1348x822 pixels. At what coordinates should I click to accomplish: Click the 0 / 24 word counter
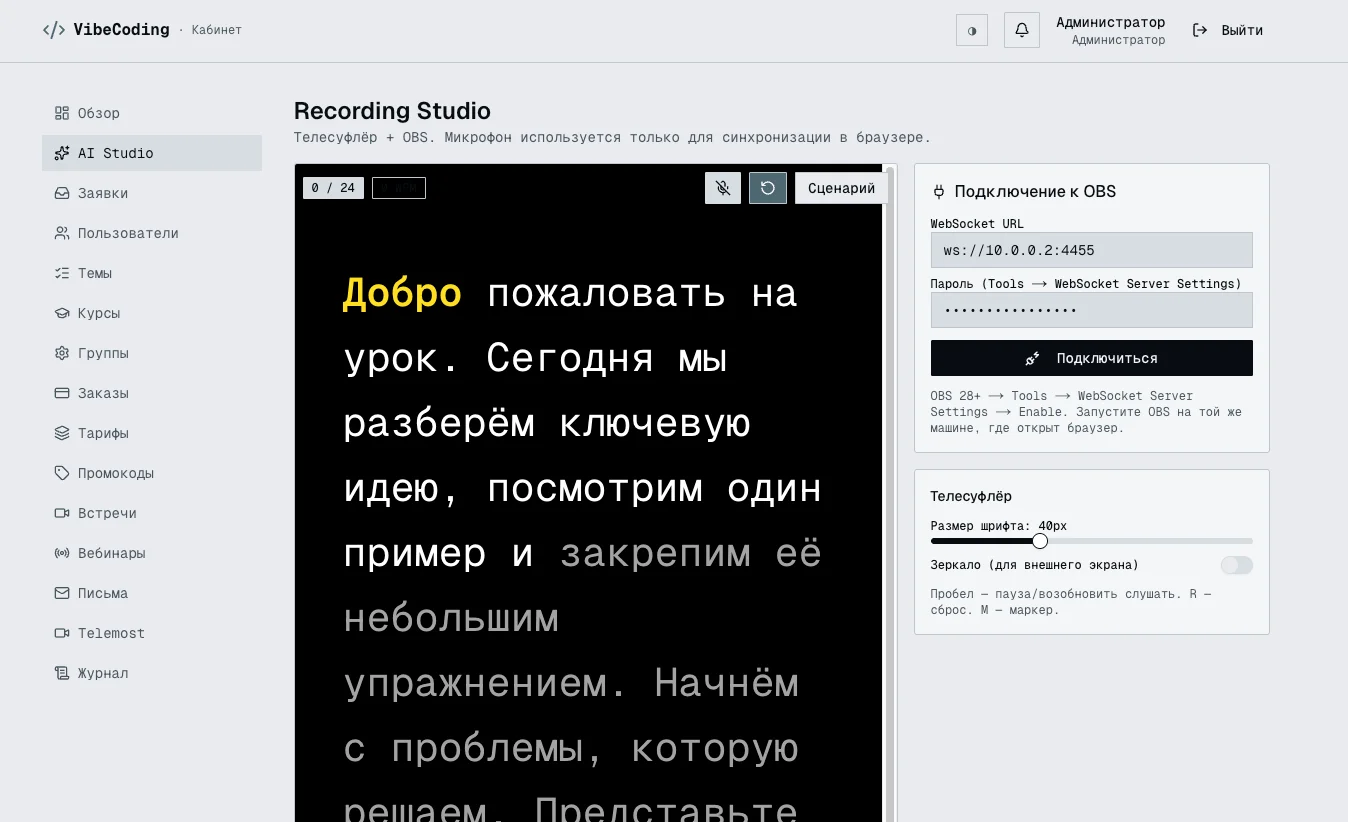(x=333, y=188)
